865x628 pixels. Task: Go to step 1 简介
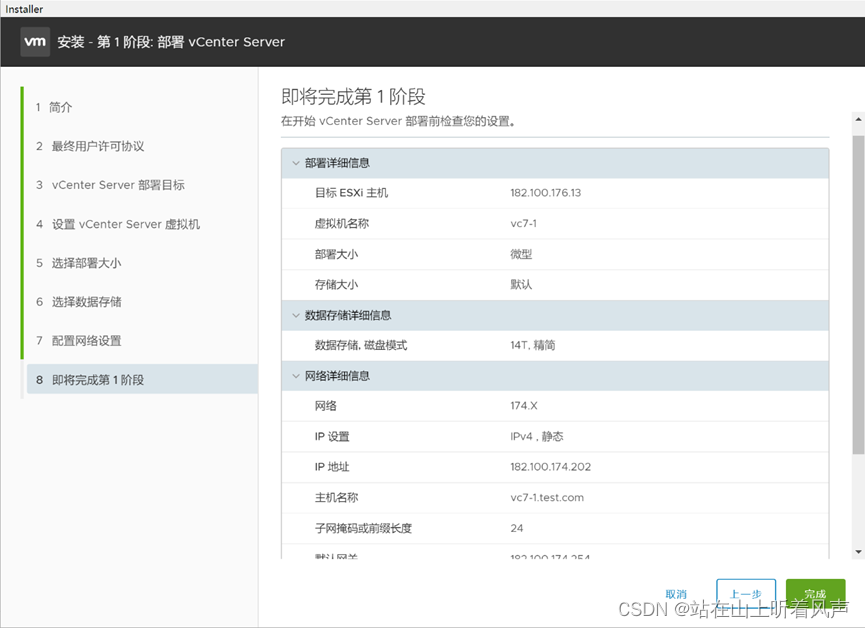(54, 107)
